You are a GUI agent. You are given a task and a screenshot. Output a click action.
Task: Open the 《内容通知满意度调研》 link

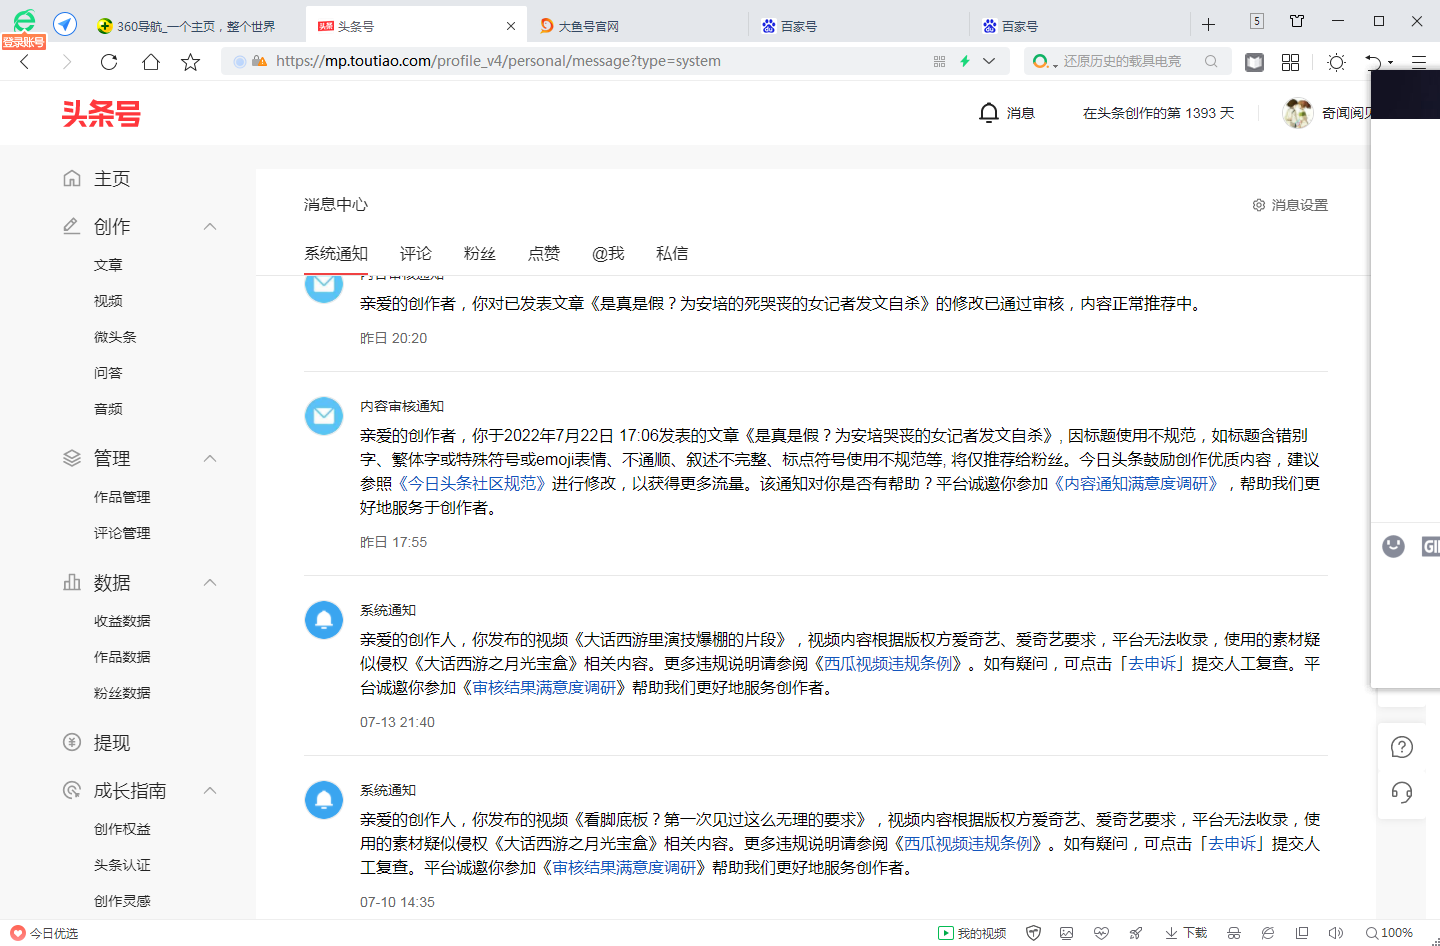(x=1136, y=484)
